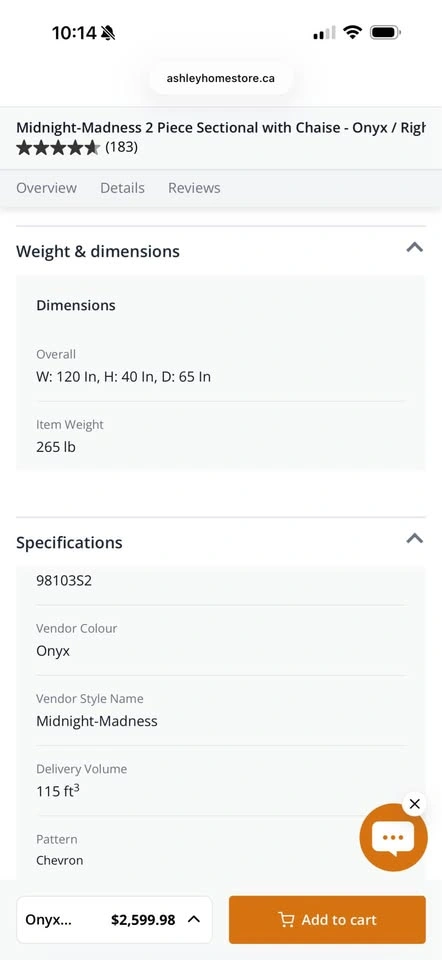442x960 pixels.
Task: Tap the Weight & dimensions heading
Action: 98,252
